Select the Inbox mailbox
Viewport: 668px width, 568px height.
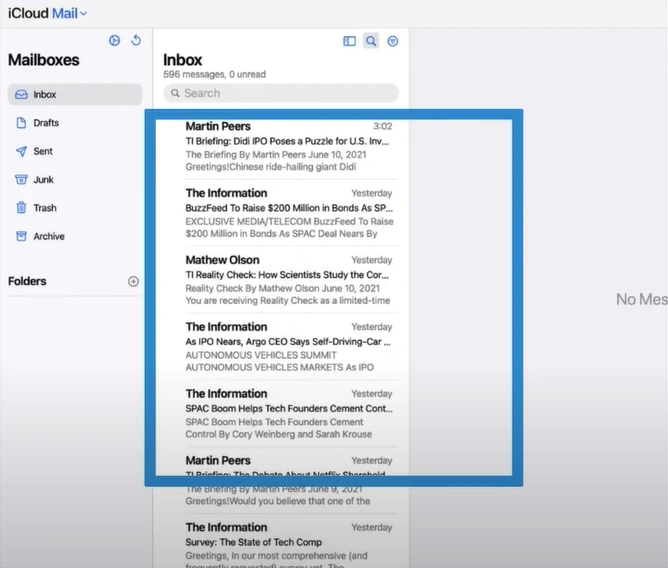point(75,94)
